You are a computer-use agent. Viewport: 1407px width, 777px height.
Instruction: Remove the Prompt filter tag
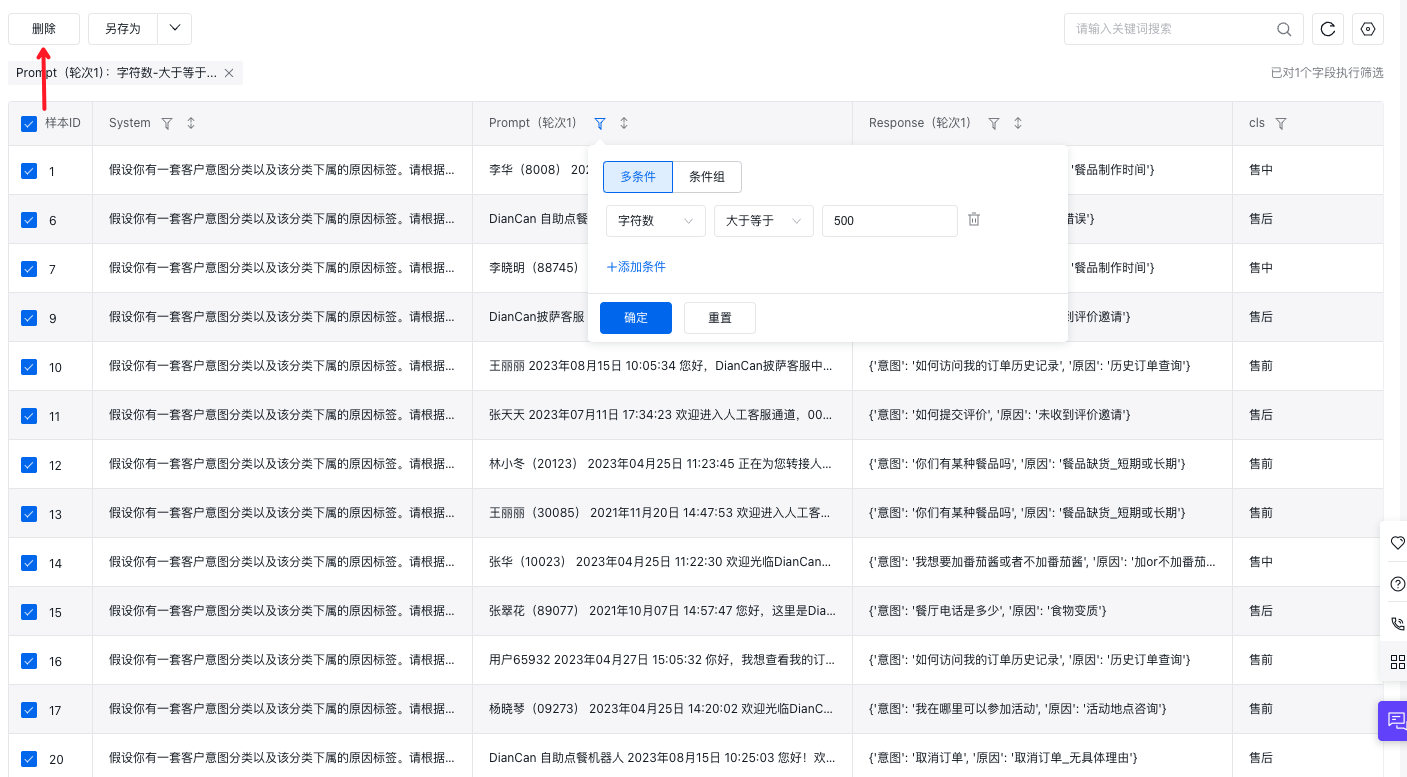[229, 73]
